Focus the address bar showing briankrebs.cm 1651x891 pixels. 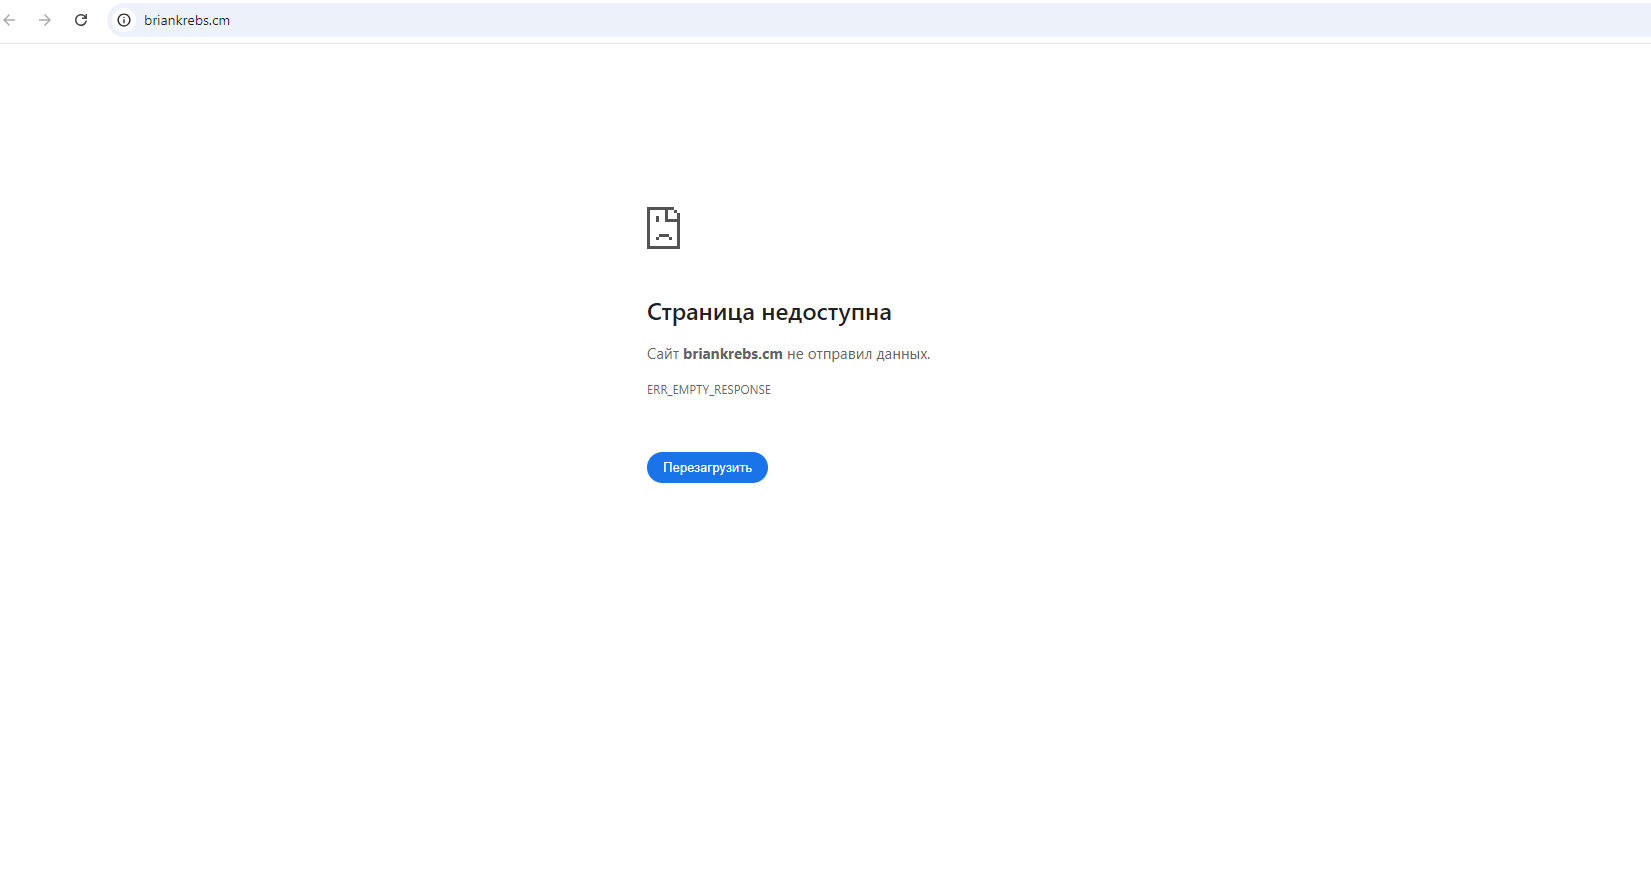[x=880, y=20]
